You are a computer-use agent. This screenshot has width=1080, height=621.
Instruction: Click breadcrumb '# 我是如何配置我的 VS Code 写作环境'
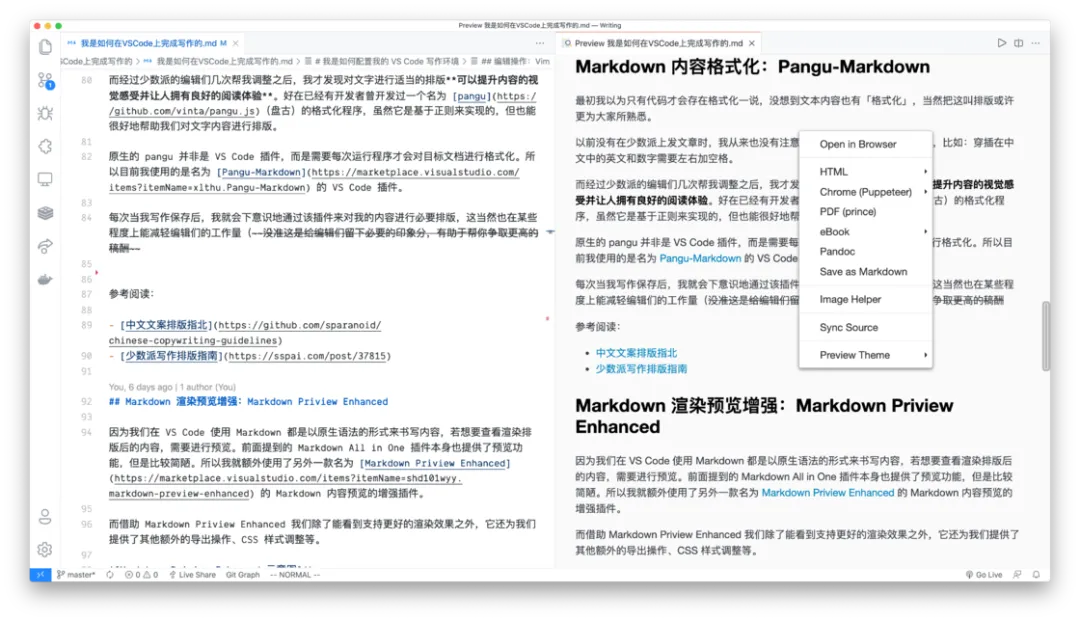point(382,61)
